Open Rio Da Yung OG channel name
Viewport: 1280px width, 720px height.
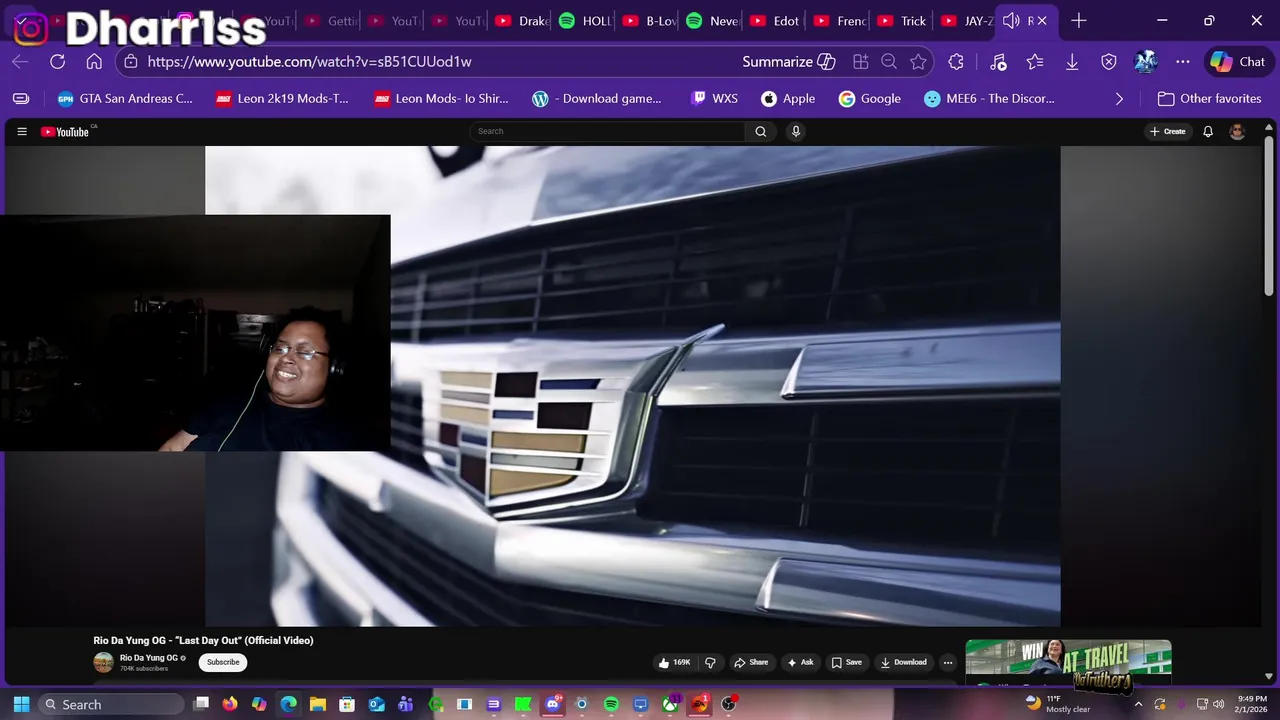149,658
